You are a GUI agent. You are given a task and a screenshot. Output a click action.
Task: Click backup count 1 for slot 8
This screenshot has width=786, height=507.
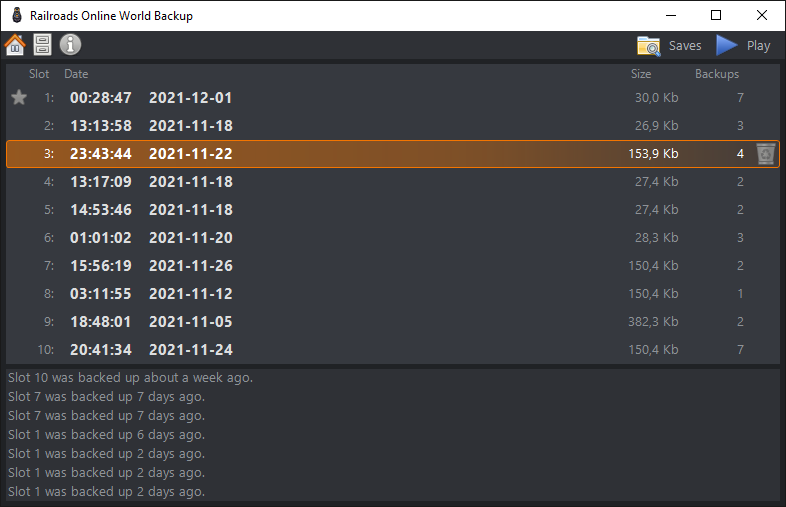click(x=740, y=294)
